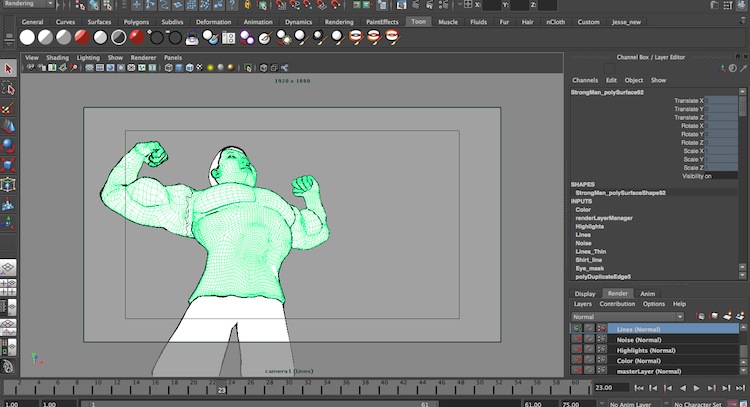Select the Highlights render layer
The height and width of the screenshot is (407, 750).
tap(647, 350)
